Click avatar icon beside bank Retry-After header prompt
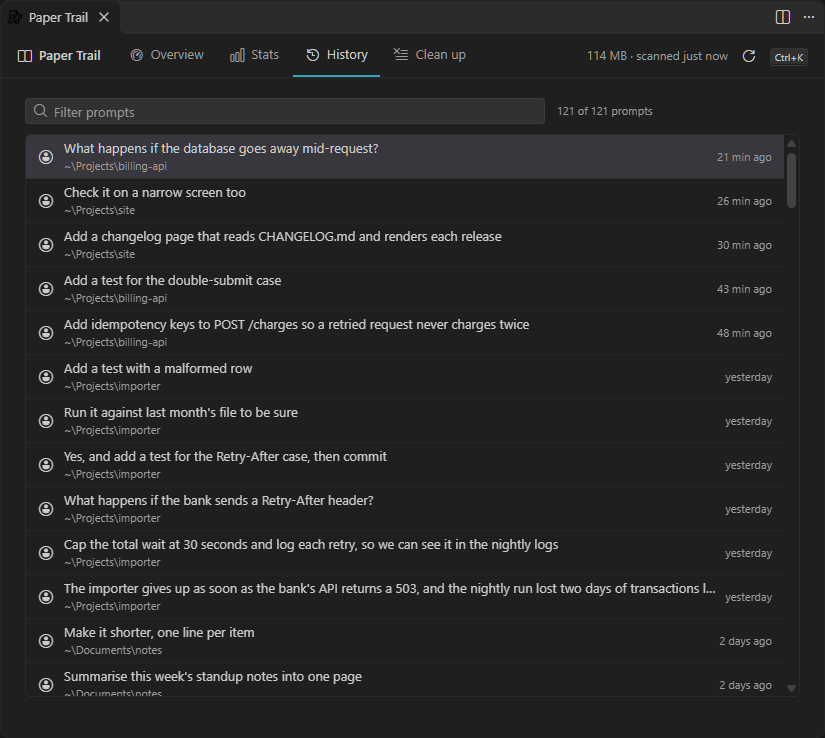Image resolution: width=825 pixels, height=738 pixels. pyautogui.click(x=46, y=509)
